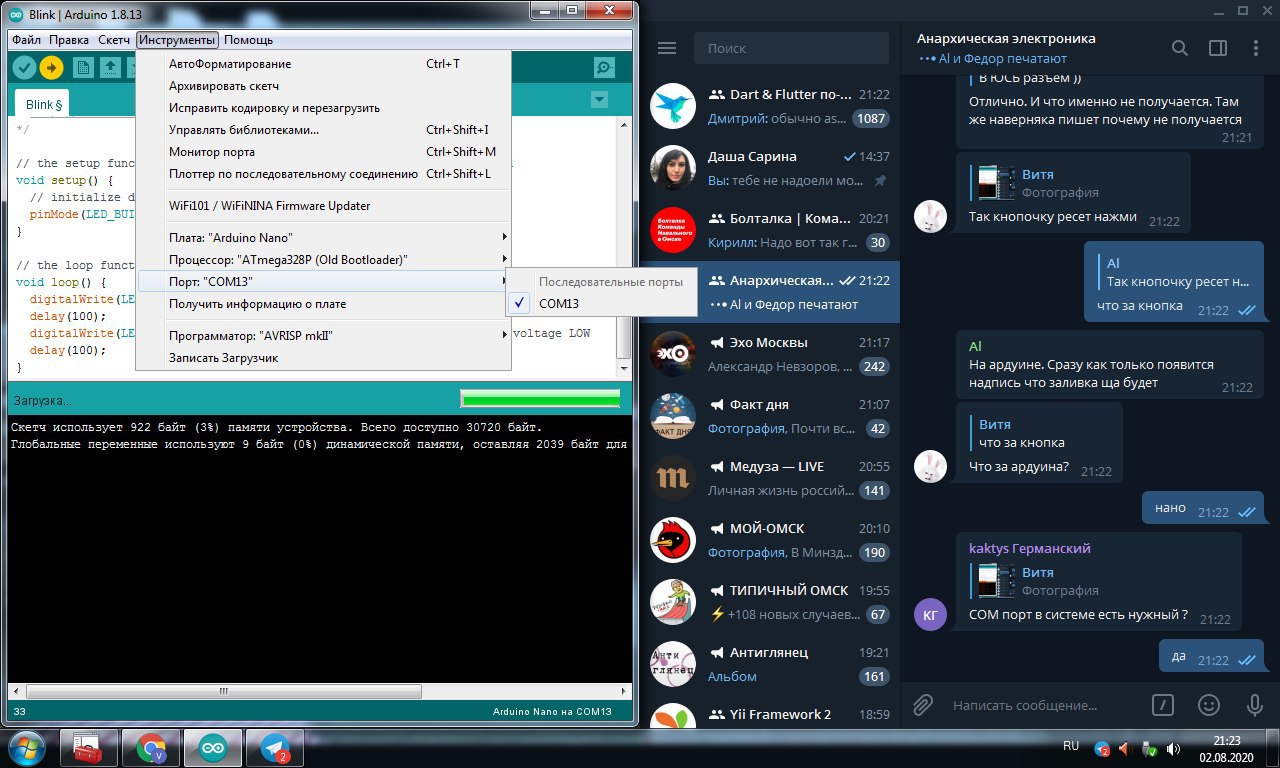This screenshot has height=768, width=1280.
Task: Choose Архивировать скетч entry
Action: point(323,86)
